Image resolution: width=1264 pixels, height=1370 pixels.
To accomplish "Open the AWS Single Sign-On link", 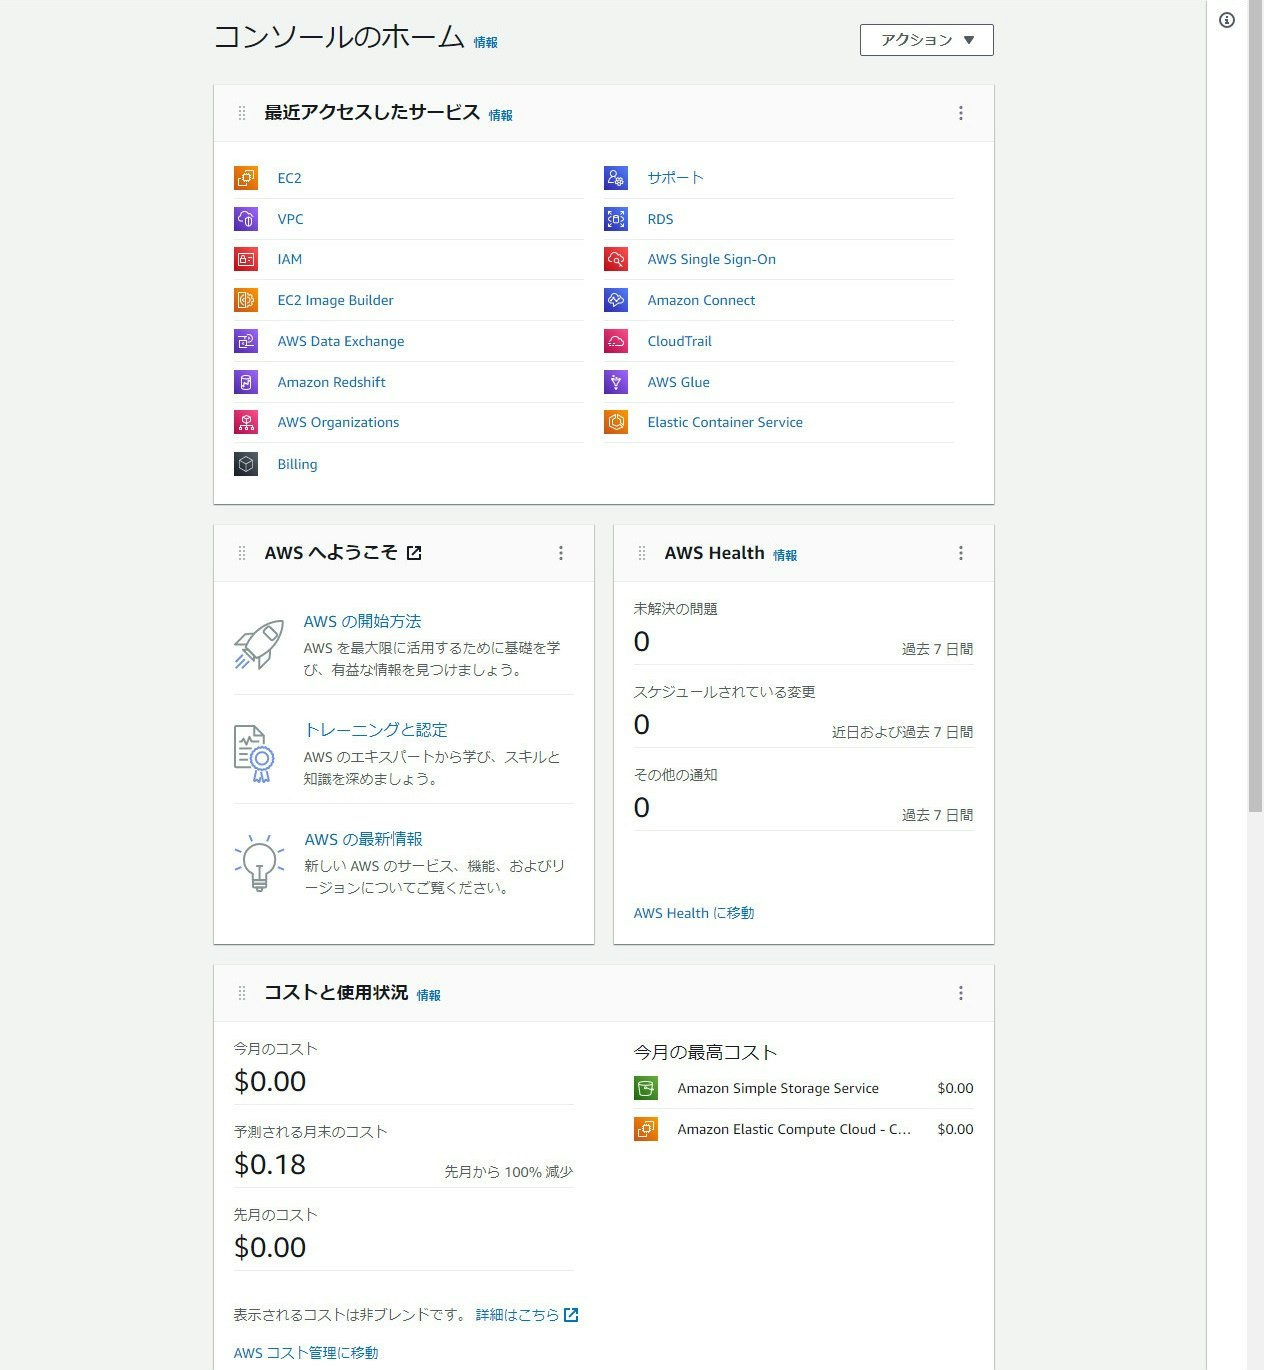I will click(x=711, y=259).
